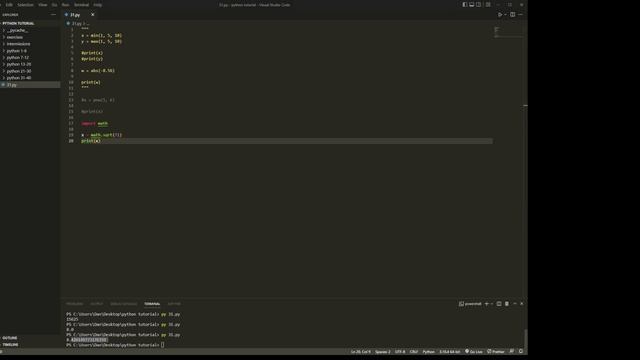Close the 31.py editor tab
This screenshot has width=640, height=360.
point(93,15)
